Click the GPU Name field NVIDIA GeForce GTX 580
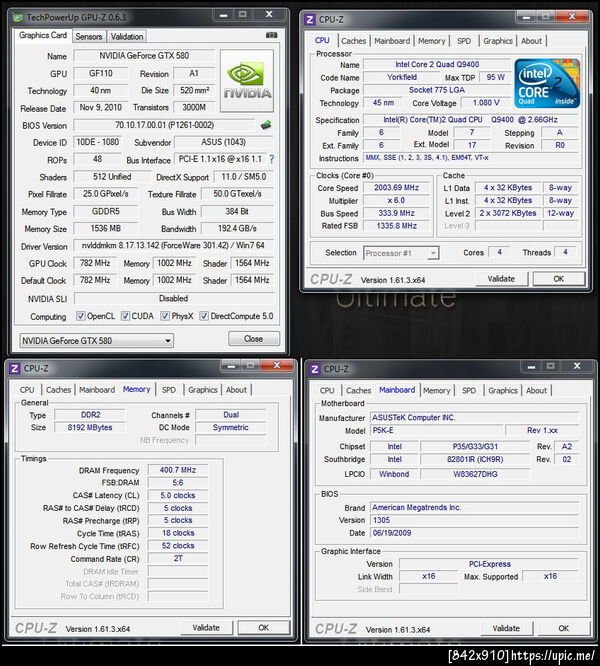Viewport: 600px width, 666px height. (x=144, y=56)
